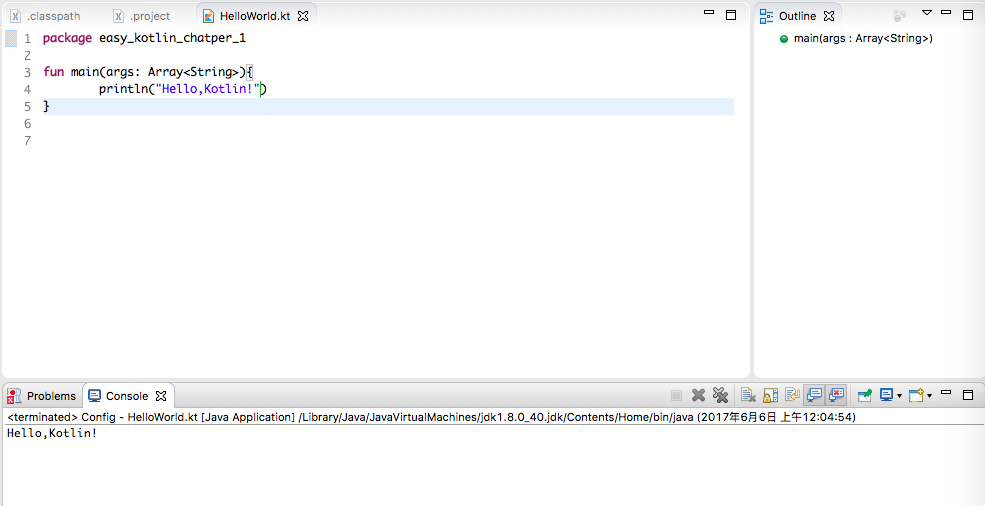Click 'Array<String>' in editor line 3
Viewport: 985px width, 506px height.
click(193, 72)
